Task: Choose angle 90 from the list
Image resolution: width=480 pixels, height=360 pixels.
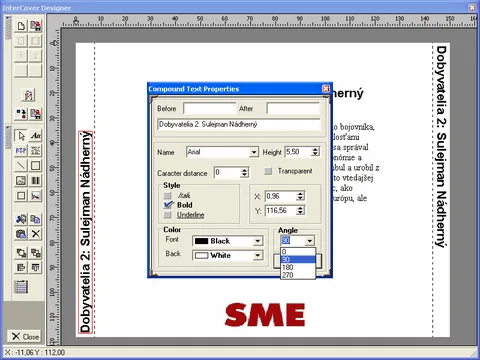Action: 298,259
